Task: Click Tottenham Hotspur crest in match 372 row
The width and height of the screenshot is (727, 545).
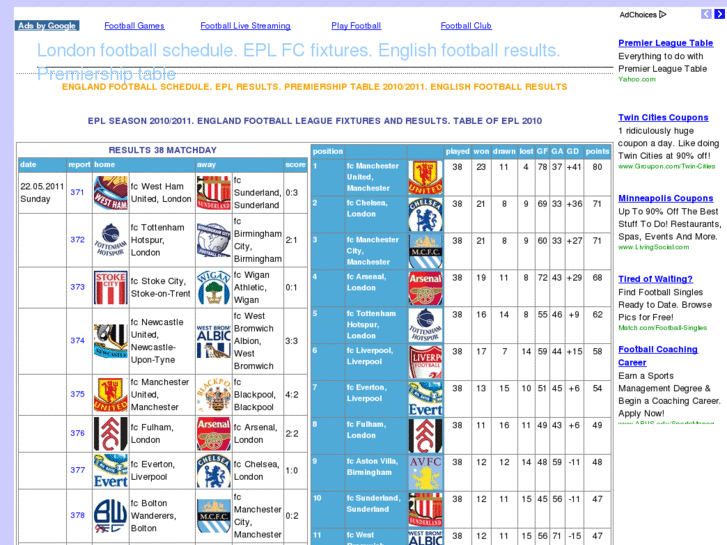Action: point(110,240)
